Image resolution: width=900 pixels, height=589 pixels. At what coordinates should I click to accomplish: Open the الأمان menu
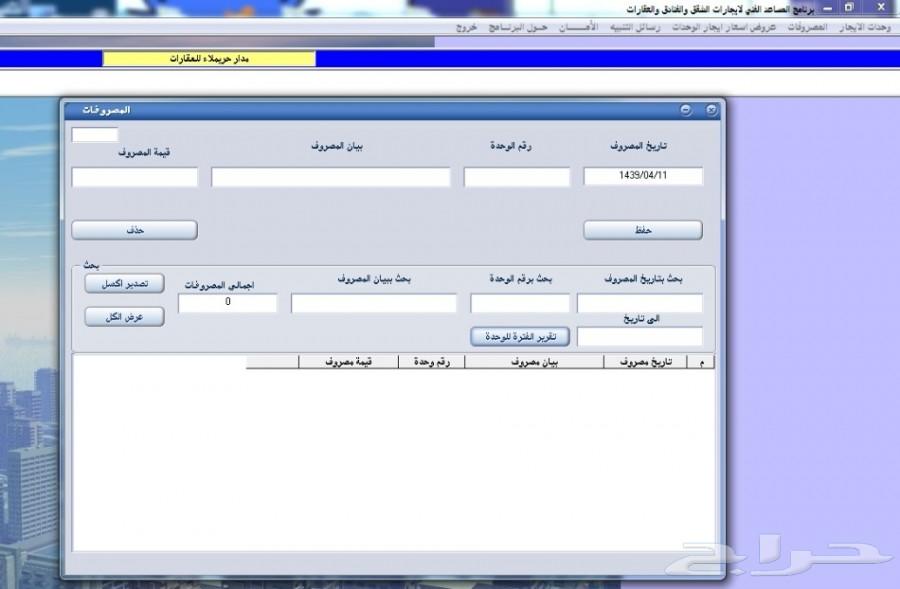point(579,28)
